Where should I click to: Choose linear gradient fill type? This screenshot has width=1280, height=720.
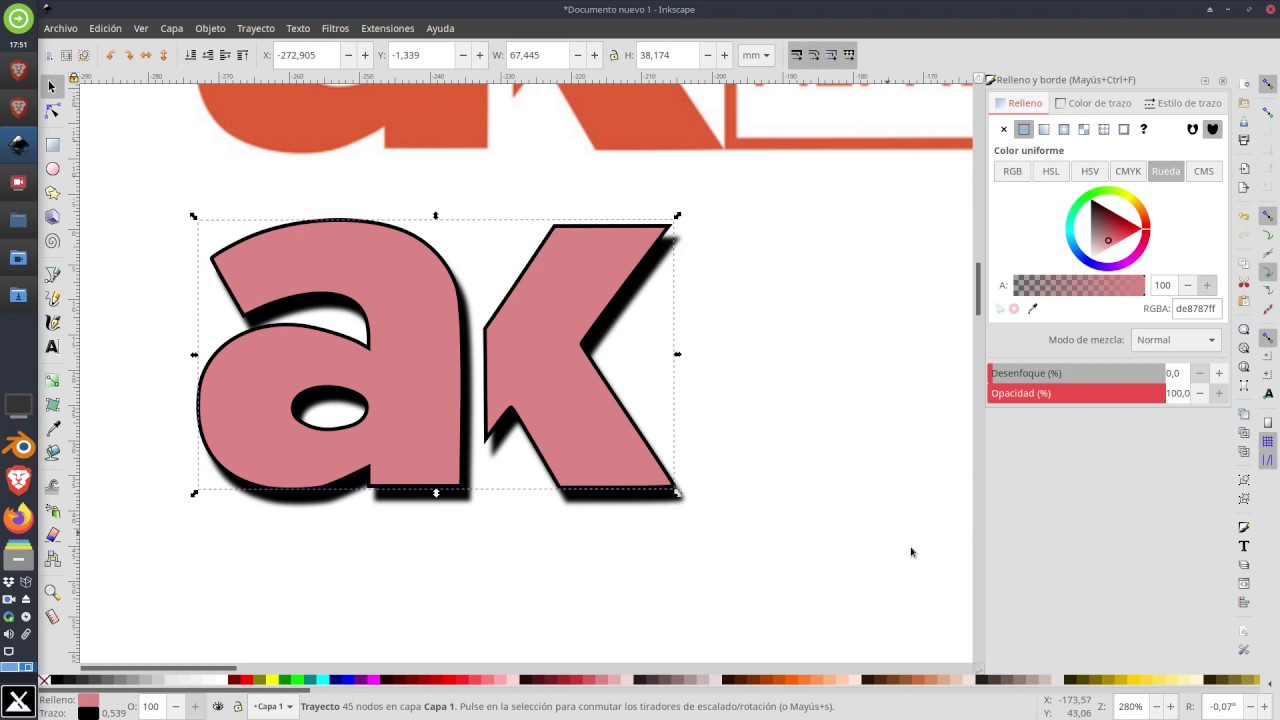(1044, 129)
